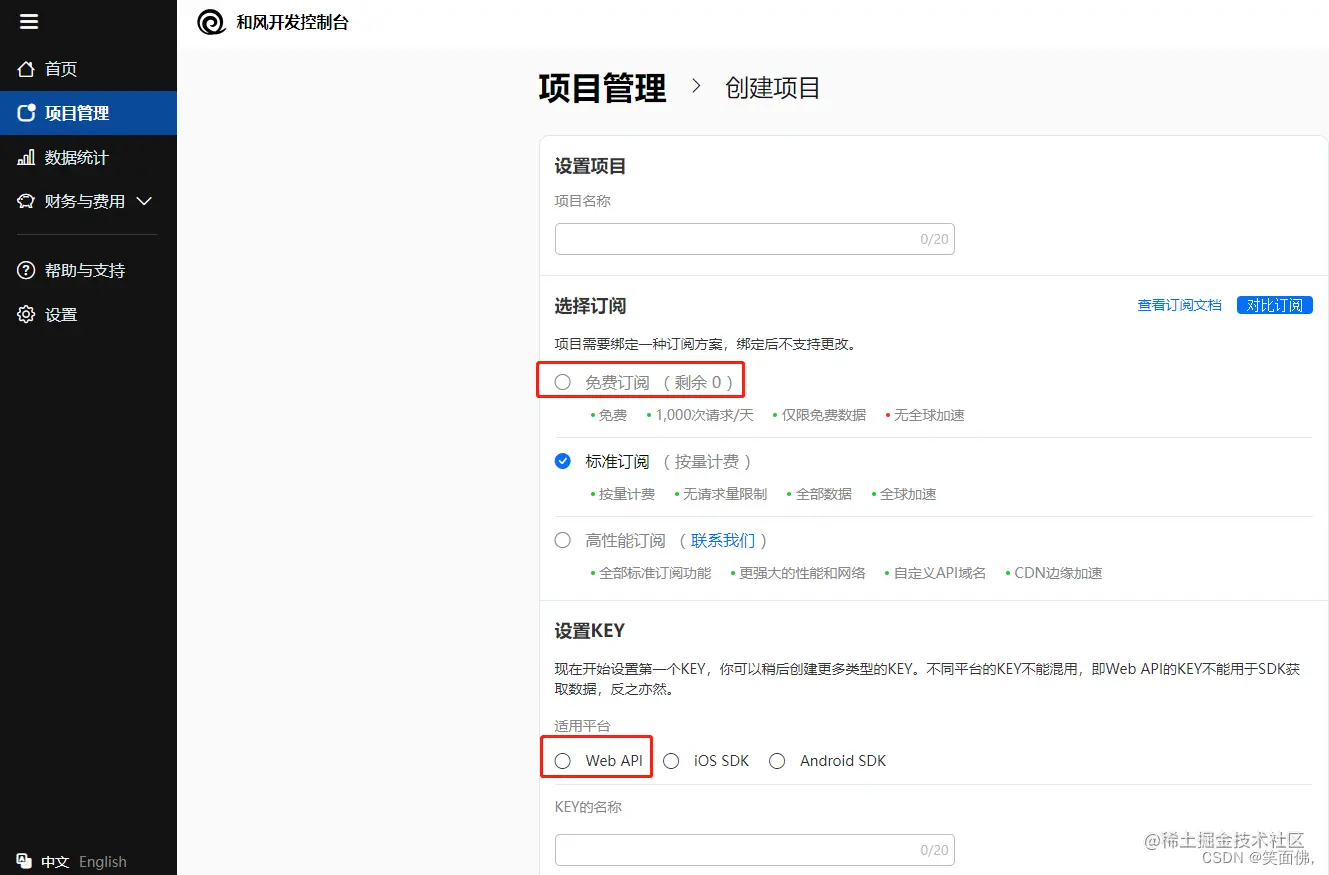Image resolution: width=1329 pixels, height=875 pixels.
Task: Click the 项目名称 input field
Action: 755,239
